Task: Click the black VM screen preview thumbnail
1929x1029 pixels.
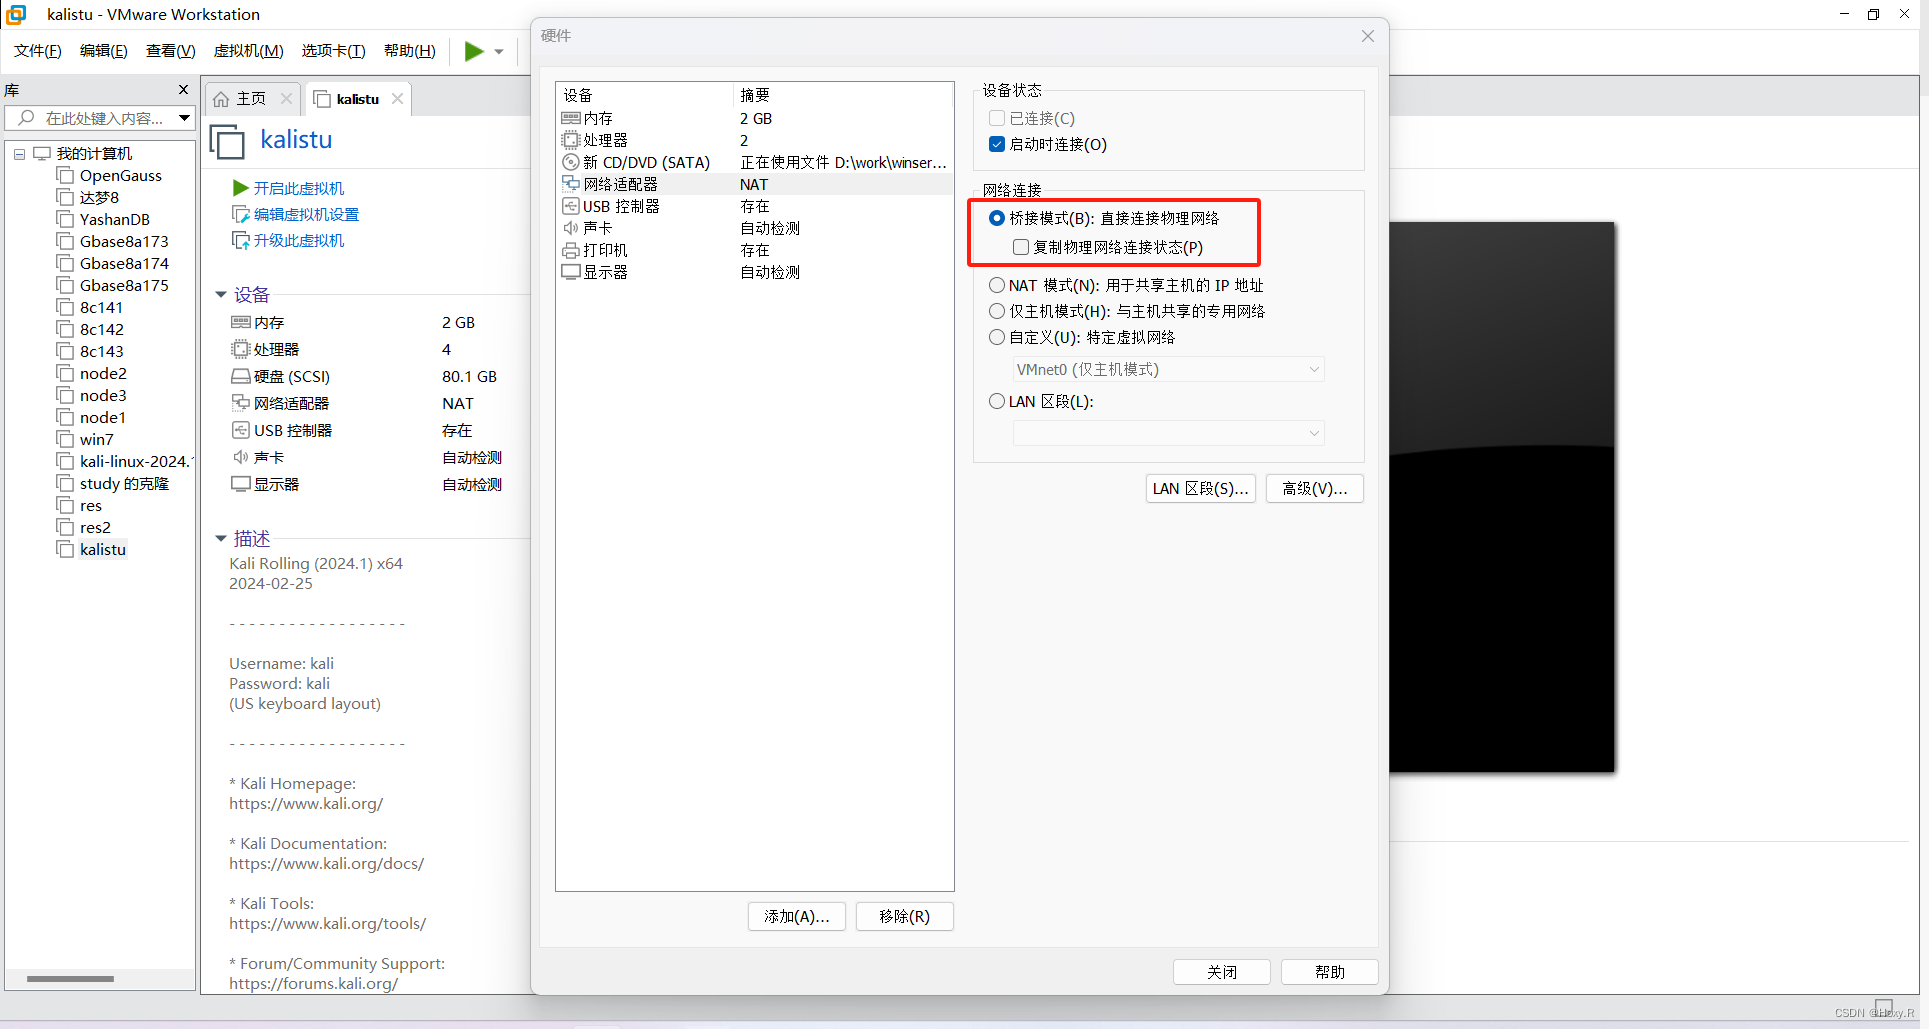Action: point(1502,497)
